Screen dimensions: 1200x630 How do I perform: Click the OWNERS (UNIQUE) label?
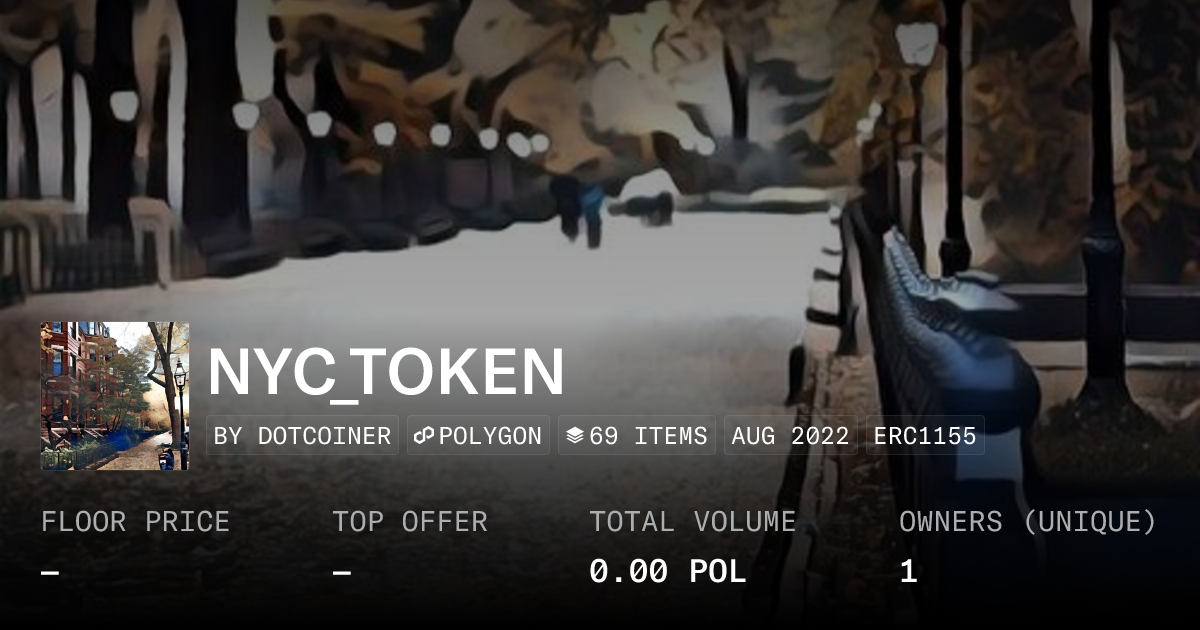click(1028, 522)
